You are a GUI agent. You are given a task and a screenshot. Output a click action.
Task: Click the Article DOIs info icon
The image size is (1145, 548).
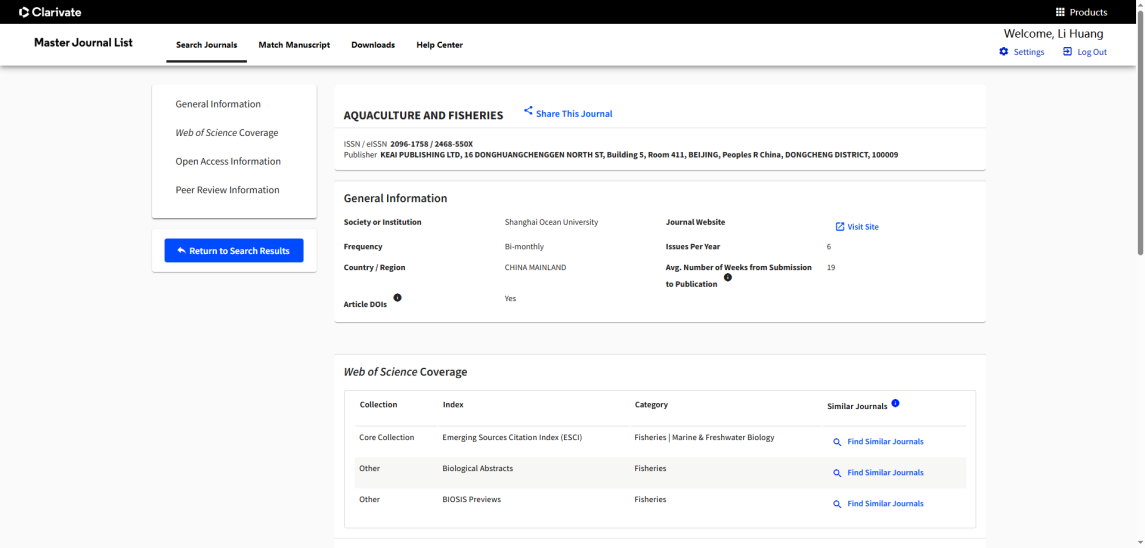[398, 298]
